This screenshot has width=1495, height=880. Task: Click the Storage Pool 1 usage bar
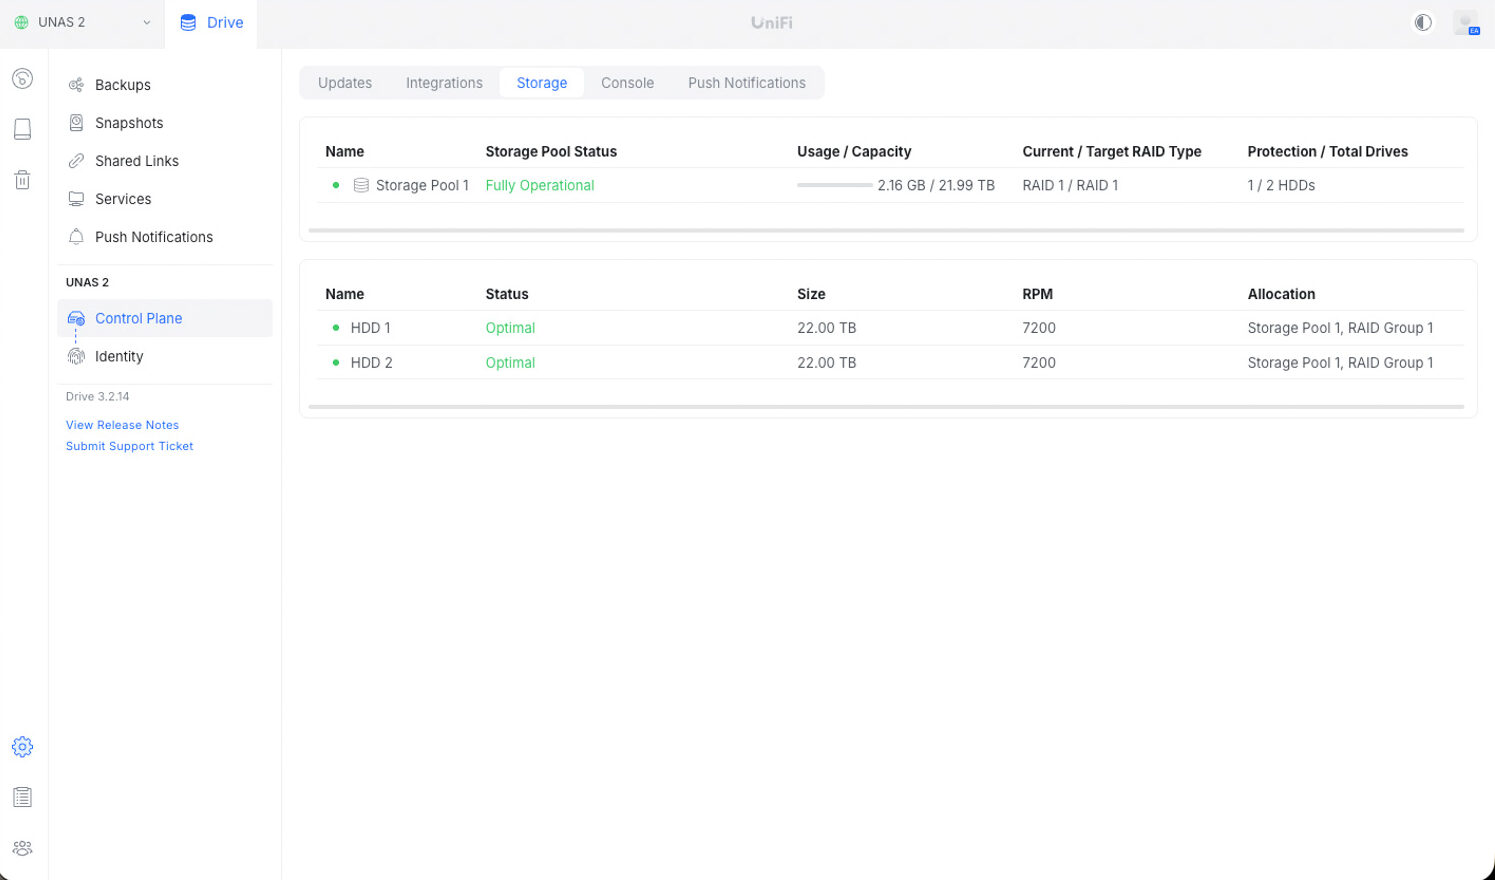tap(834, 186)
